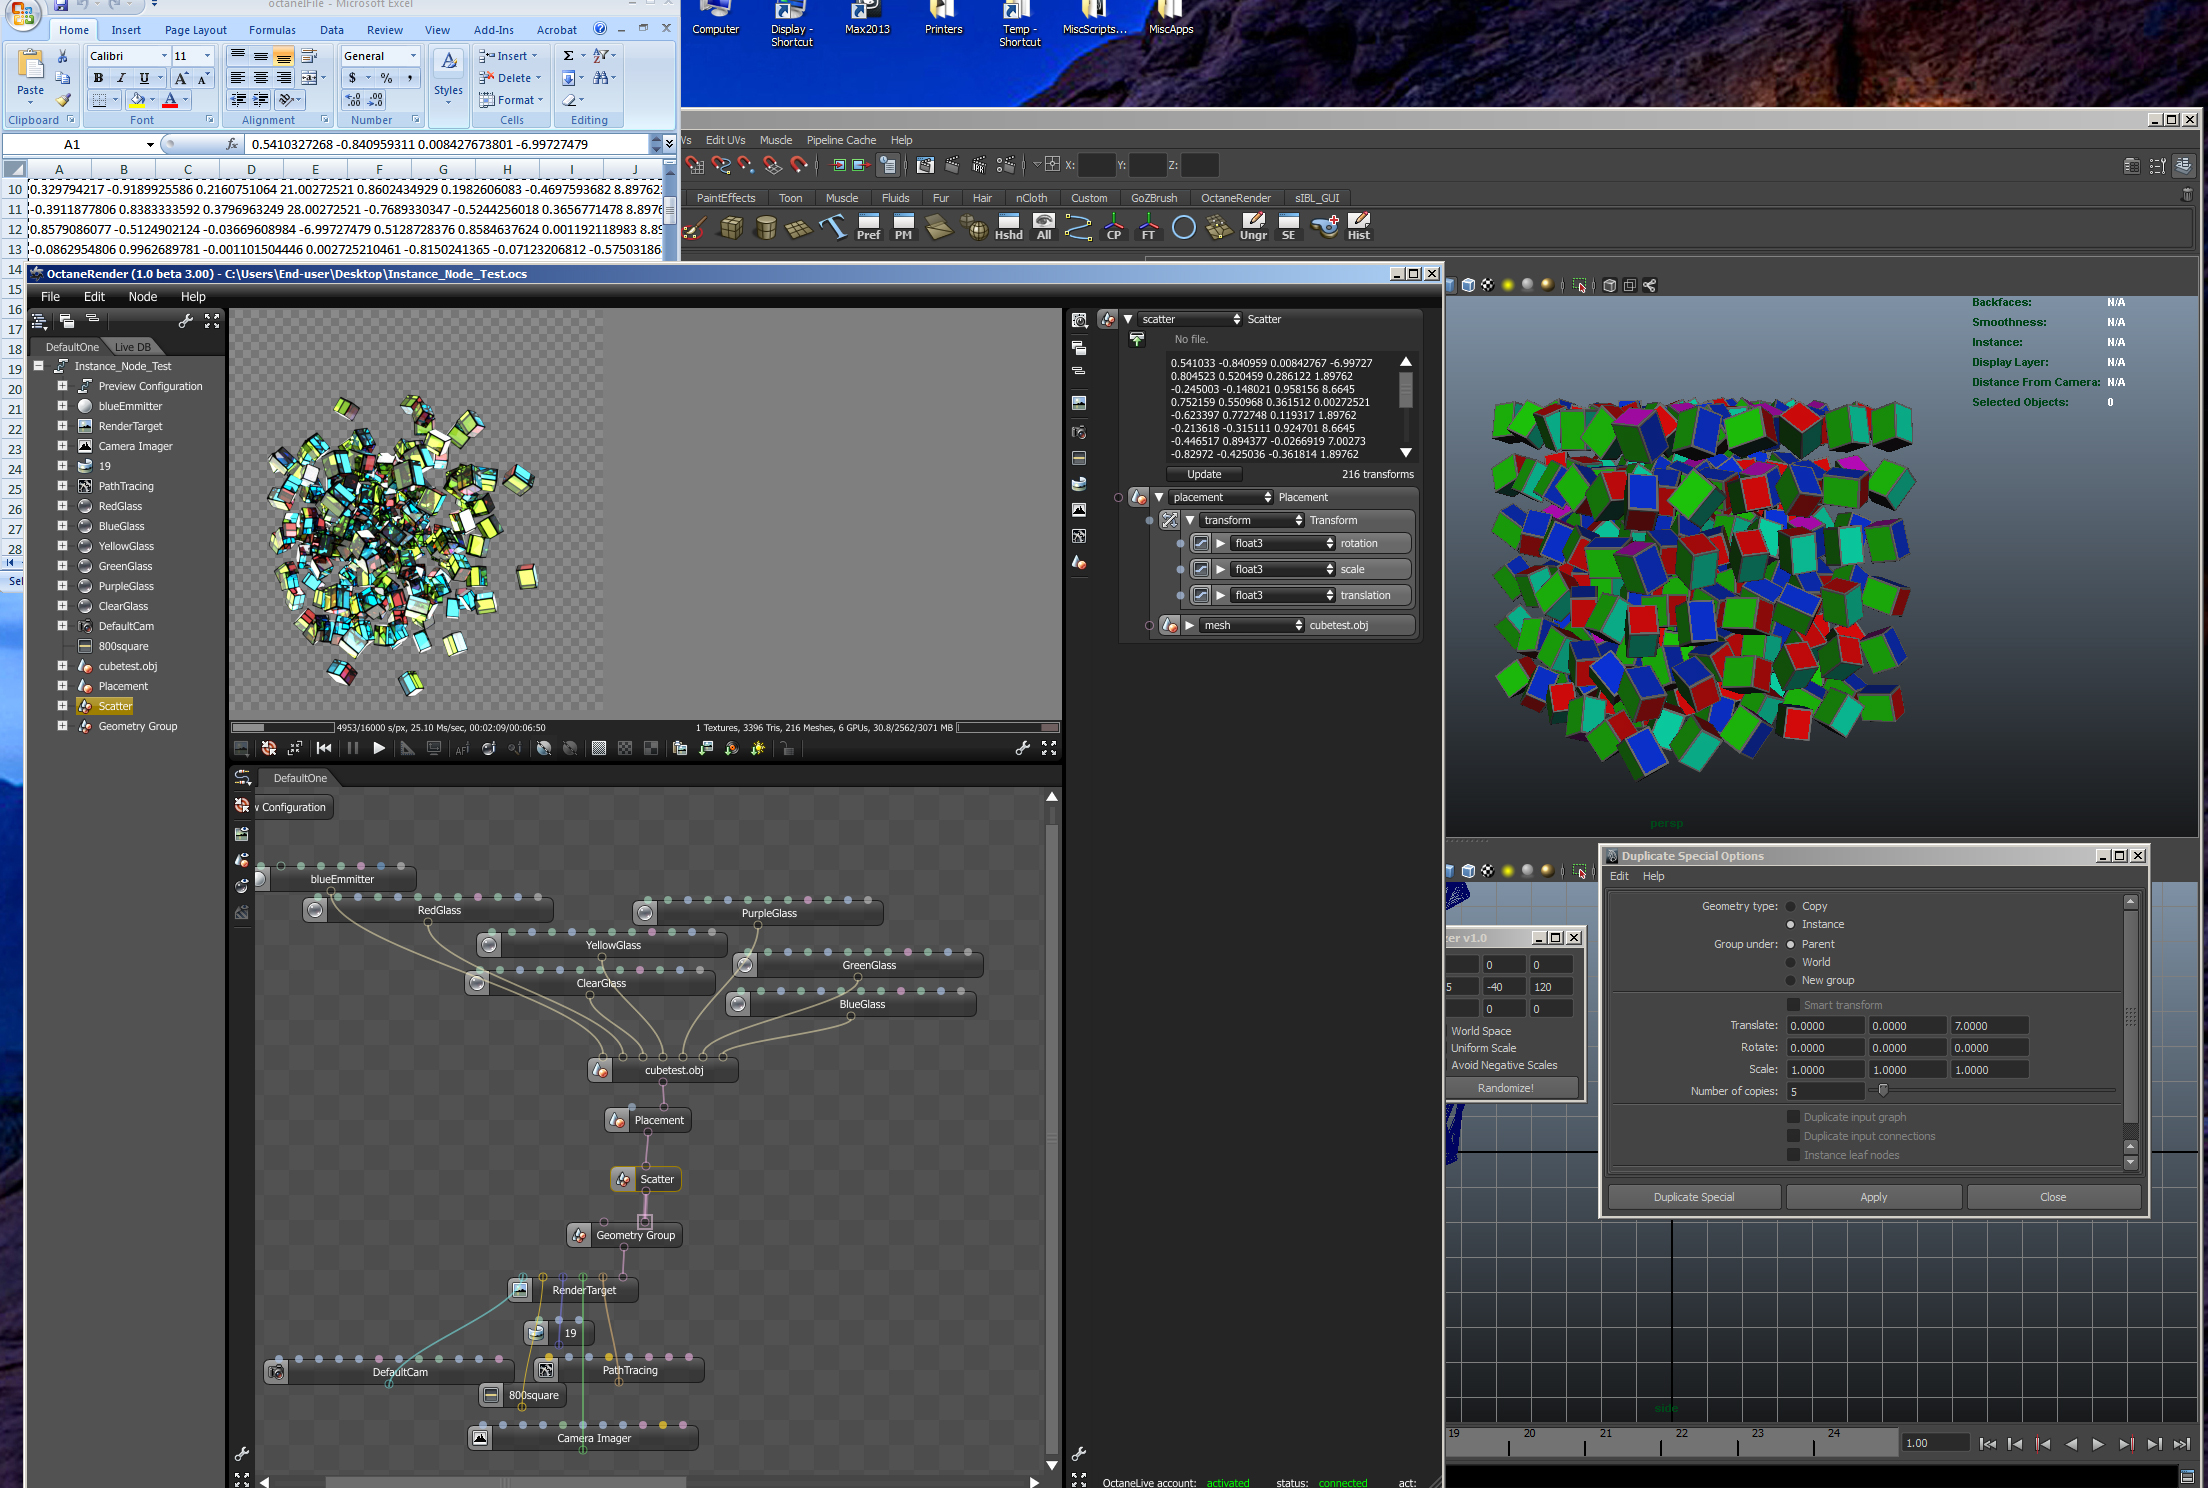Click the Randomize! button
The height and width of the screenshot is (1488, 2208).
point(1505,1088)
